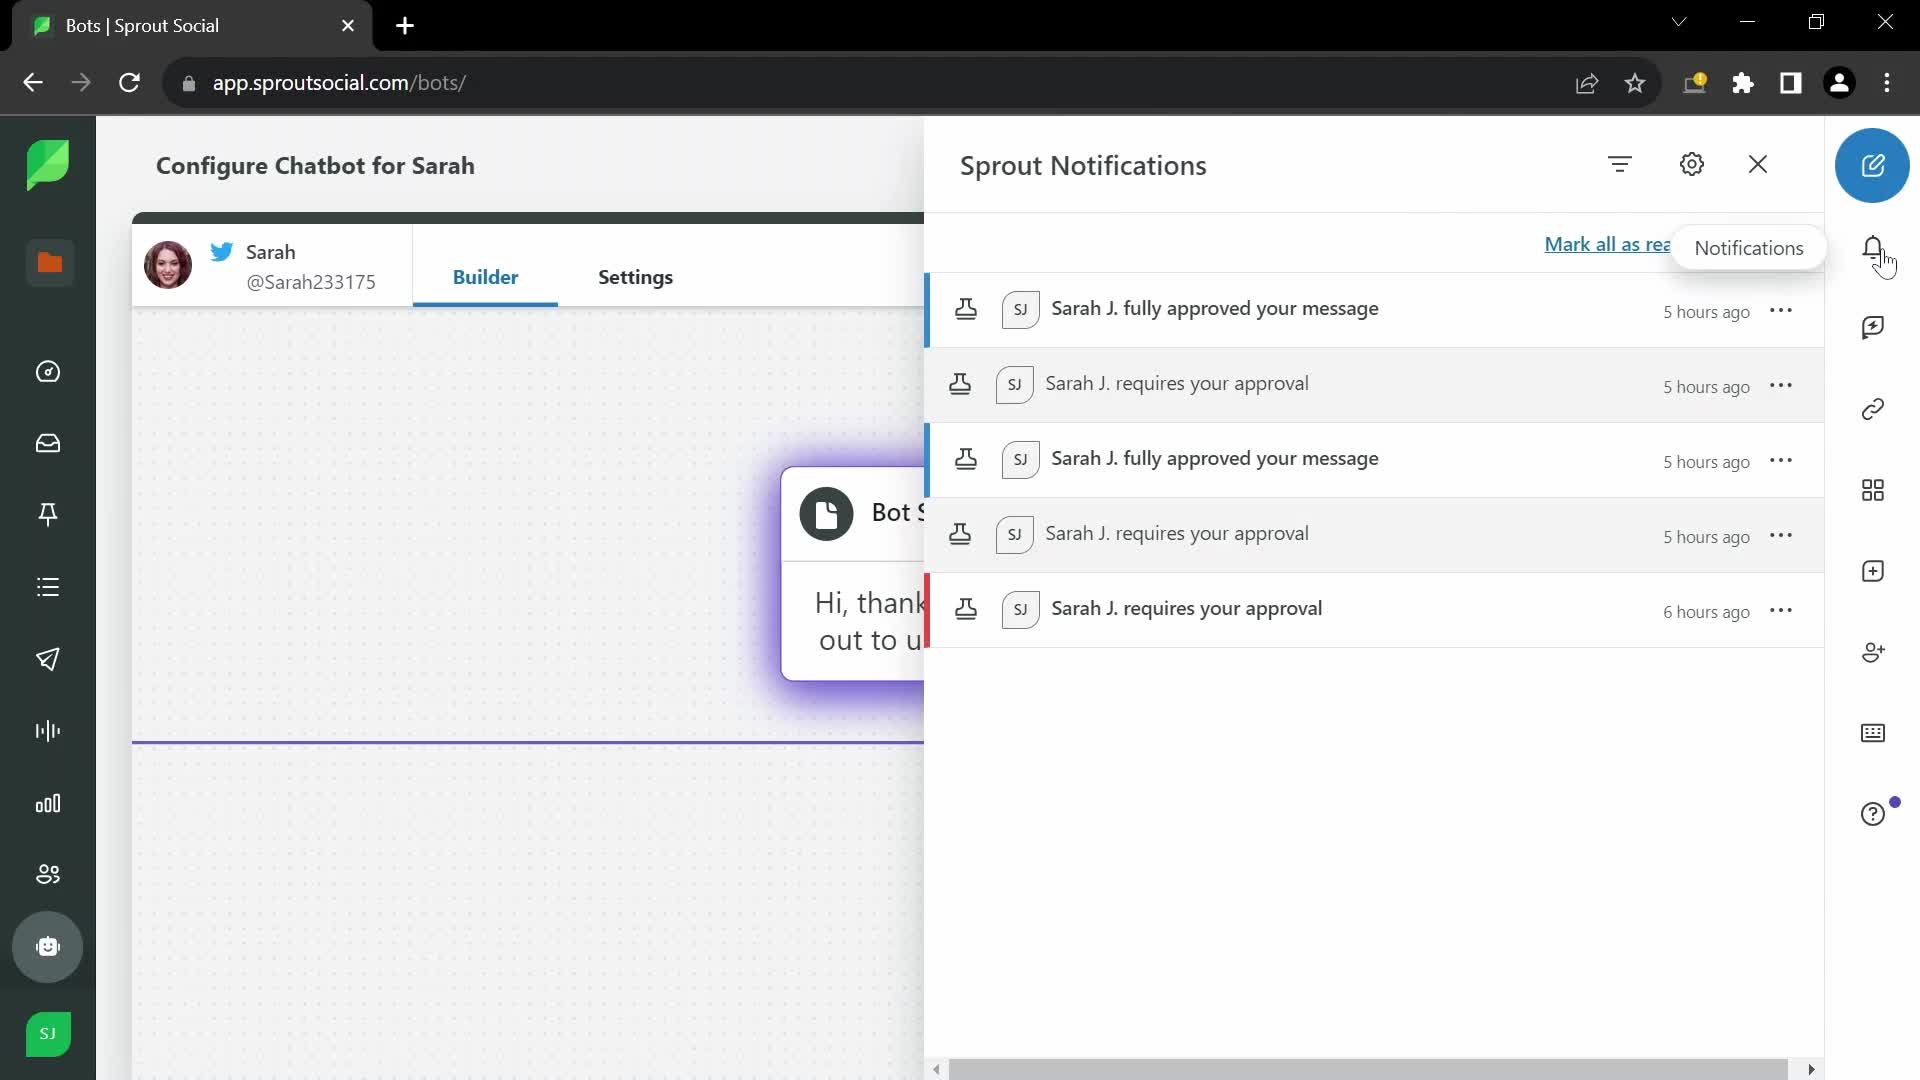
Task: Open notification filter lines icon
Action: coord(1620,164)
